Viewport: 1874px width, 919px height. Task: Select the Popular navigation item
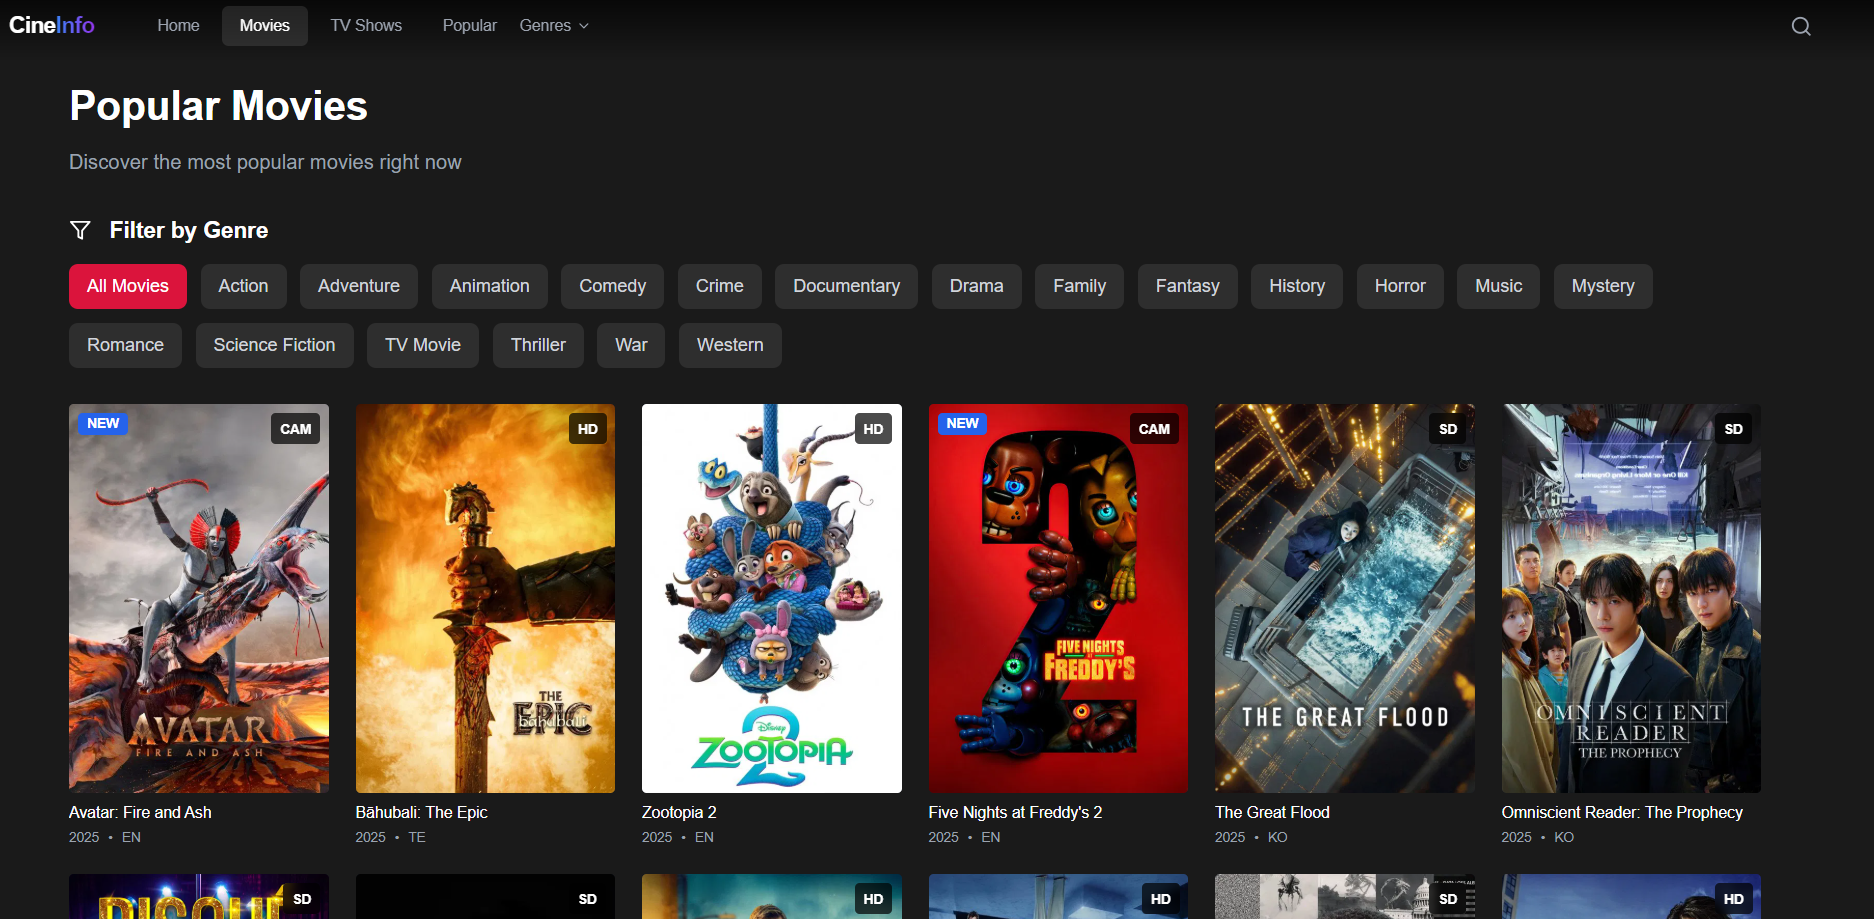469,25
